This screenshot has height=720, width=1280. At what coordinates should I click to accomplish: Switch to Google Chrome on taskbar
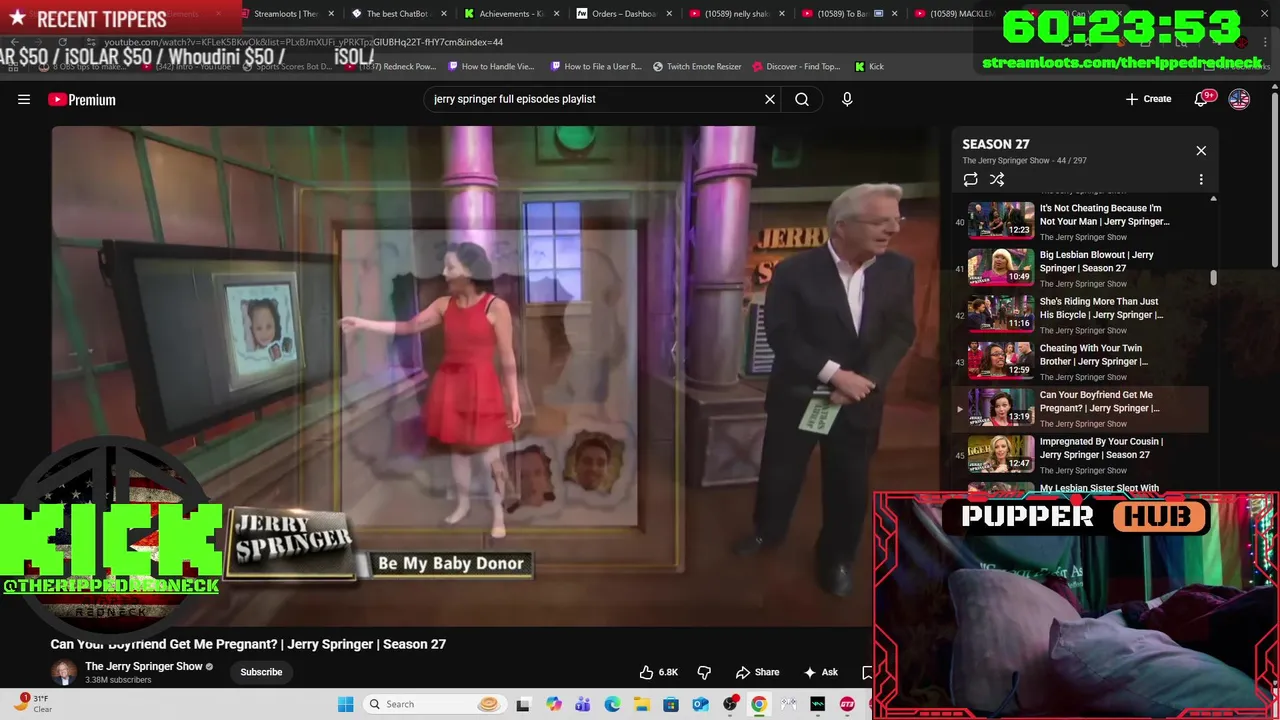click(x=759, y=704)
